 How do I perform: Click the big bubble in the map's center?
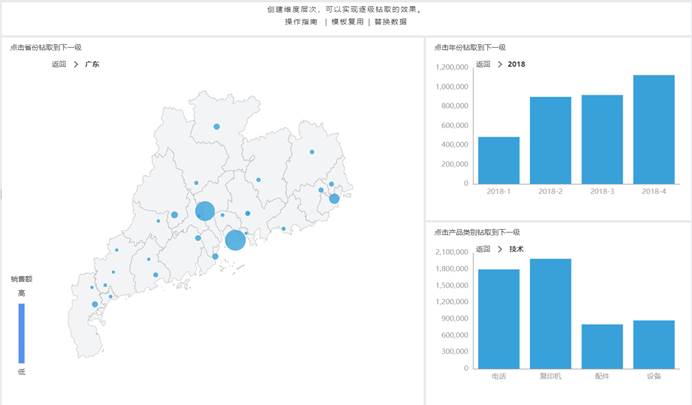(205, 211)
